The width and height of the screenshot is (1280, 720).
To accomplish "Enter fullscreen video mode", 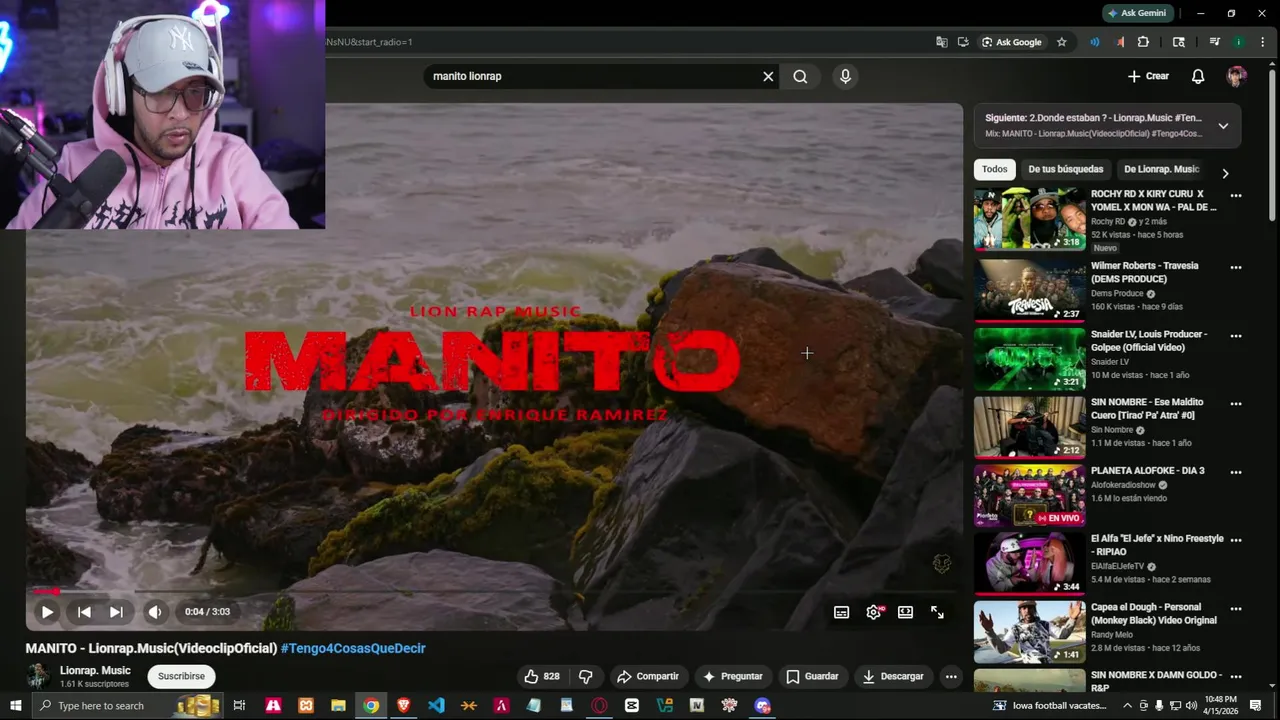I will 938,612.
